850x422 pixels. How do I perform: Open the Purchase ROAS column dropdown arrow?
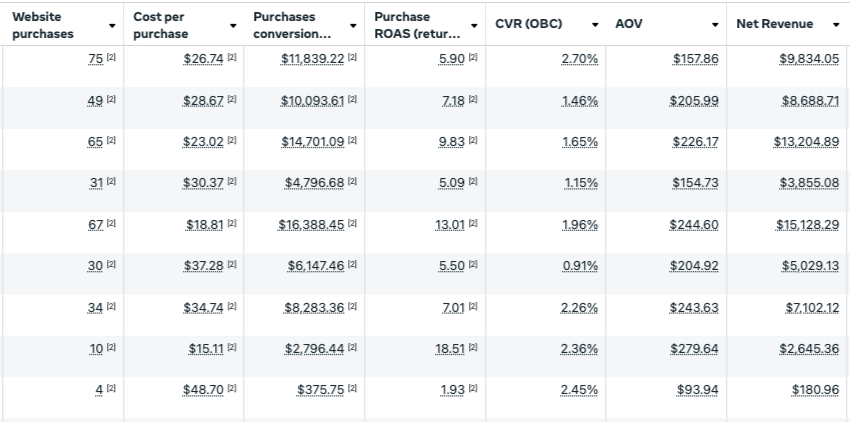coord(474,25)
